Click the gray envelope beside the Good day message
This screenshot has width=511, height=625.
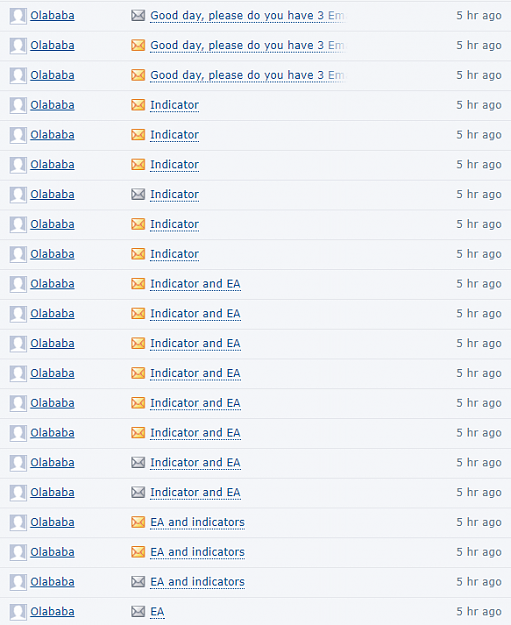(138, 16)
